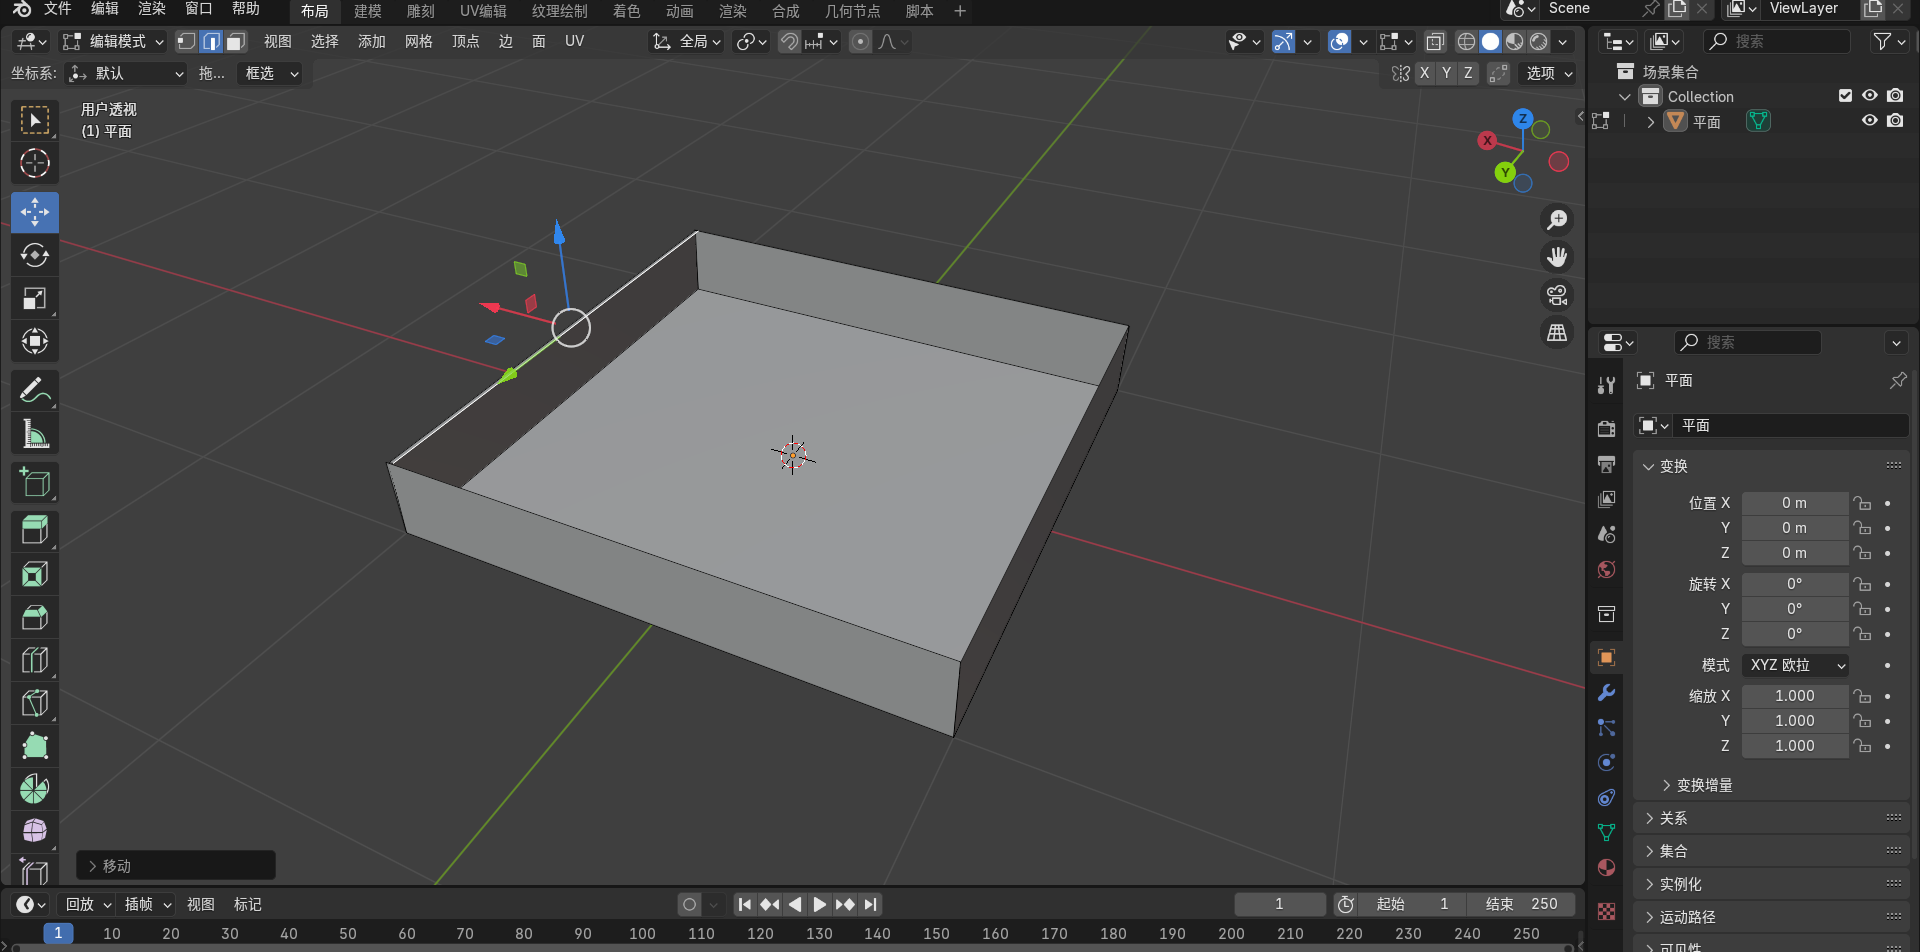Select the Measure tool
The height and width of the screenshot is (952, 1920).
[35, 433]
